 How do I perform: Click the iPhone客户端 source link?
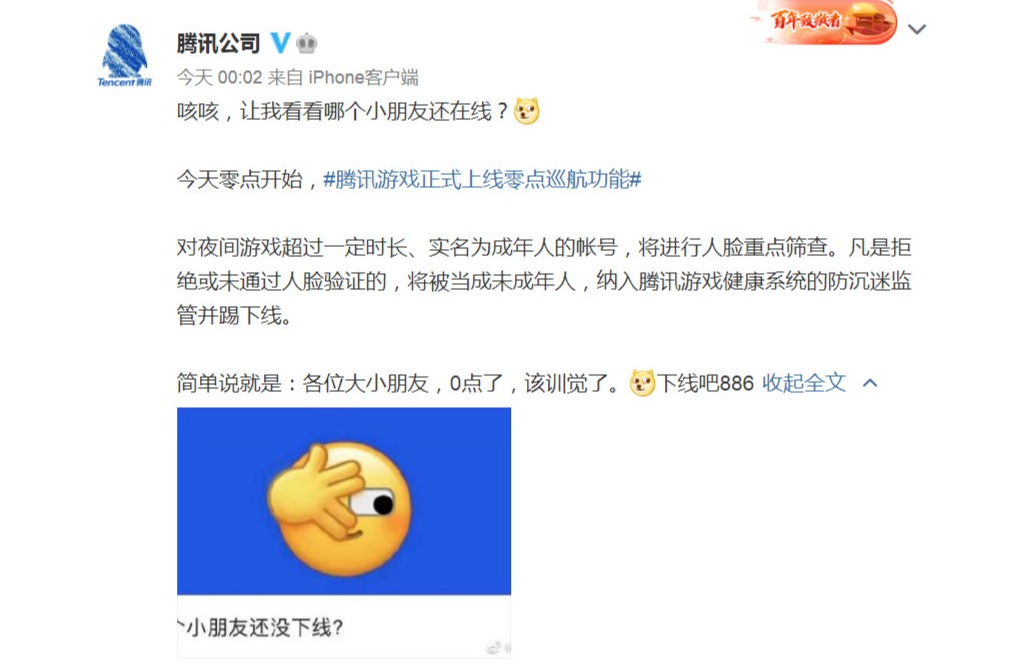[364, 78]
